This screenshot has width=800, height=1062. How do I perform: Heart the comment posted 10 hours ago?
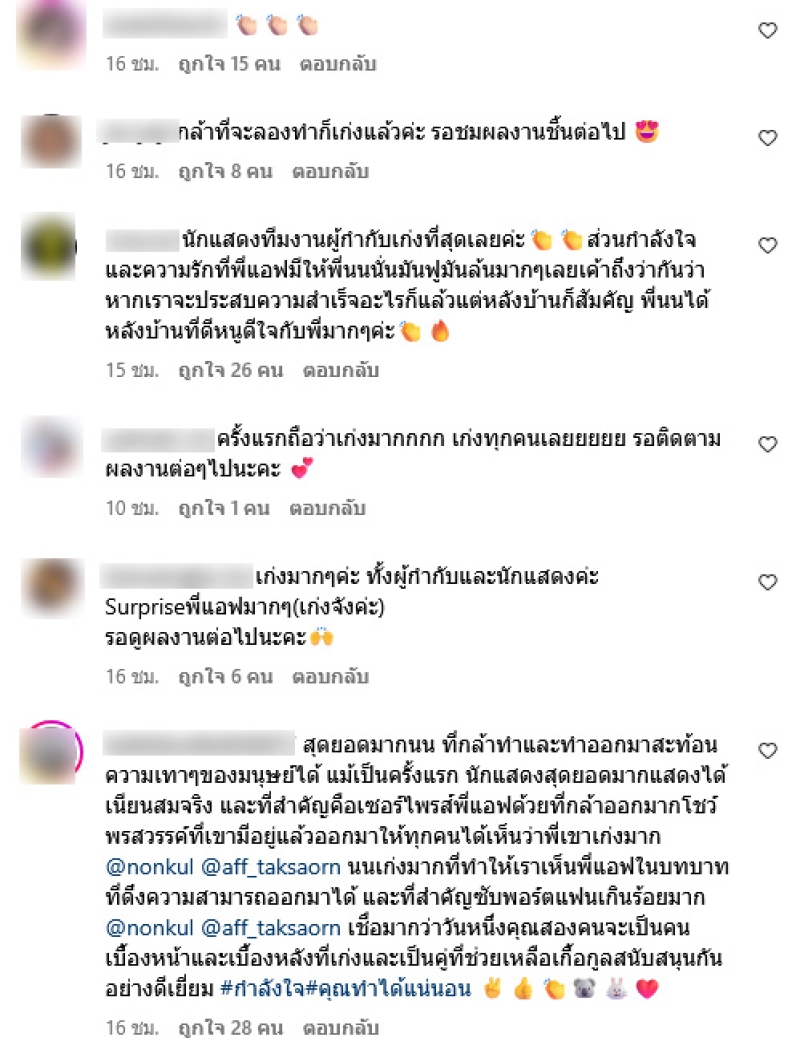[767, 444]
